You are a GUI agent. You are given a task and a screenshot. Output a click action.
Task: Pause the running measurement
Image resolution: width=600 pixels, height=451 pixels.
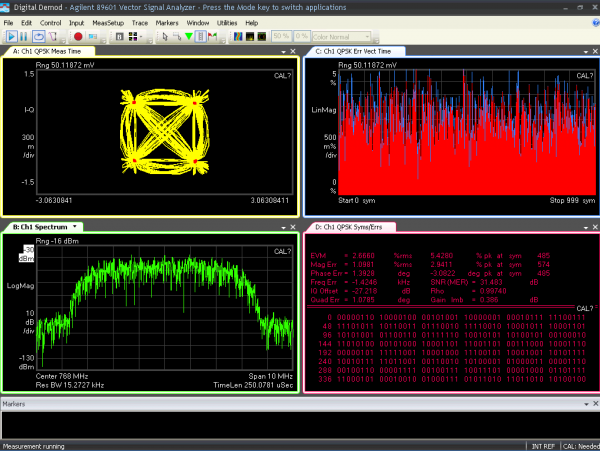[x=23, y=36]
